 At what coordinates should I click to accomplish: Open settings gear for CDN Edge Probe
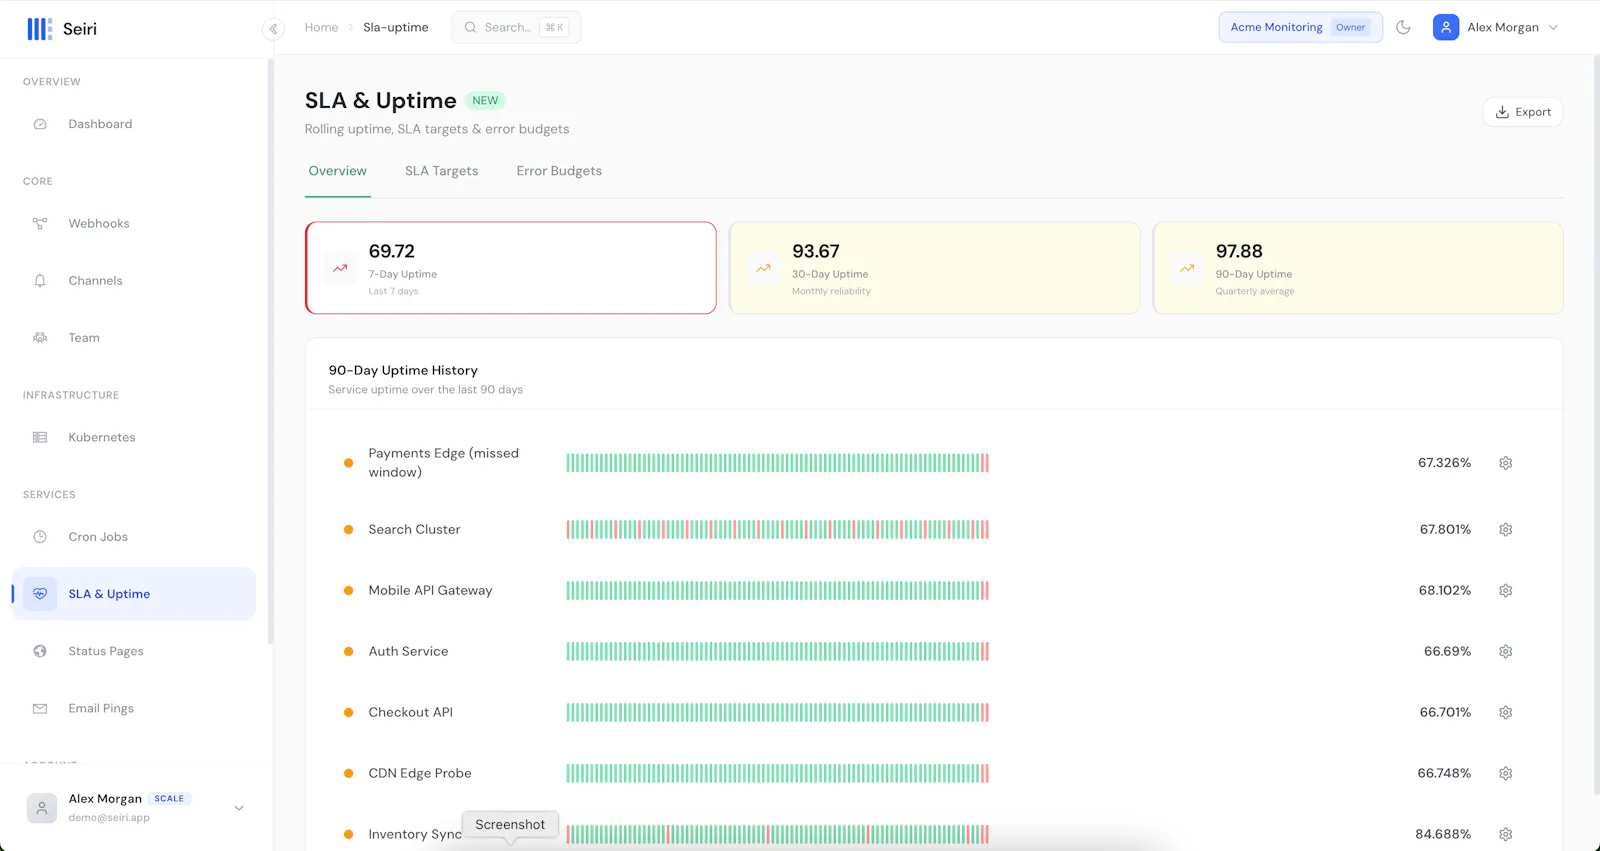pyautogui.click(x=1505, y=774)
